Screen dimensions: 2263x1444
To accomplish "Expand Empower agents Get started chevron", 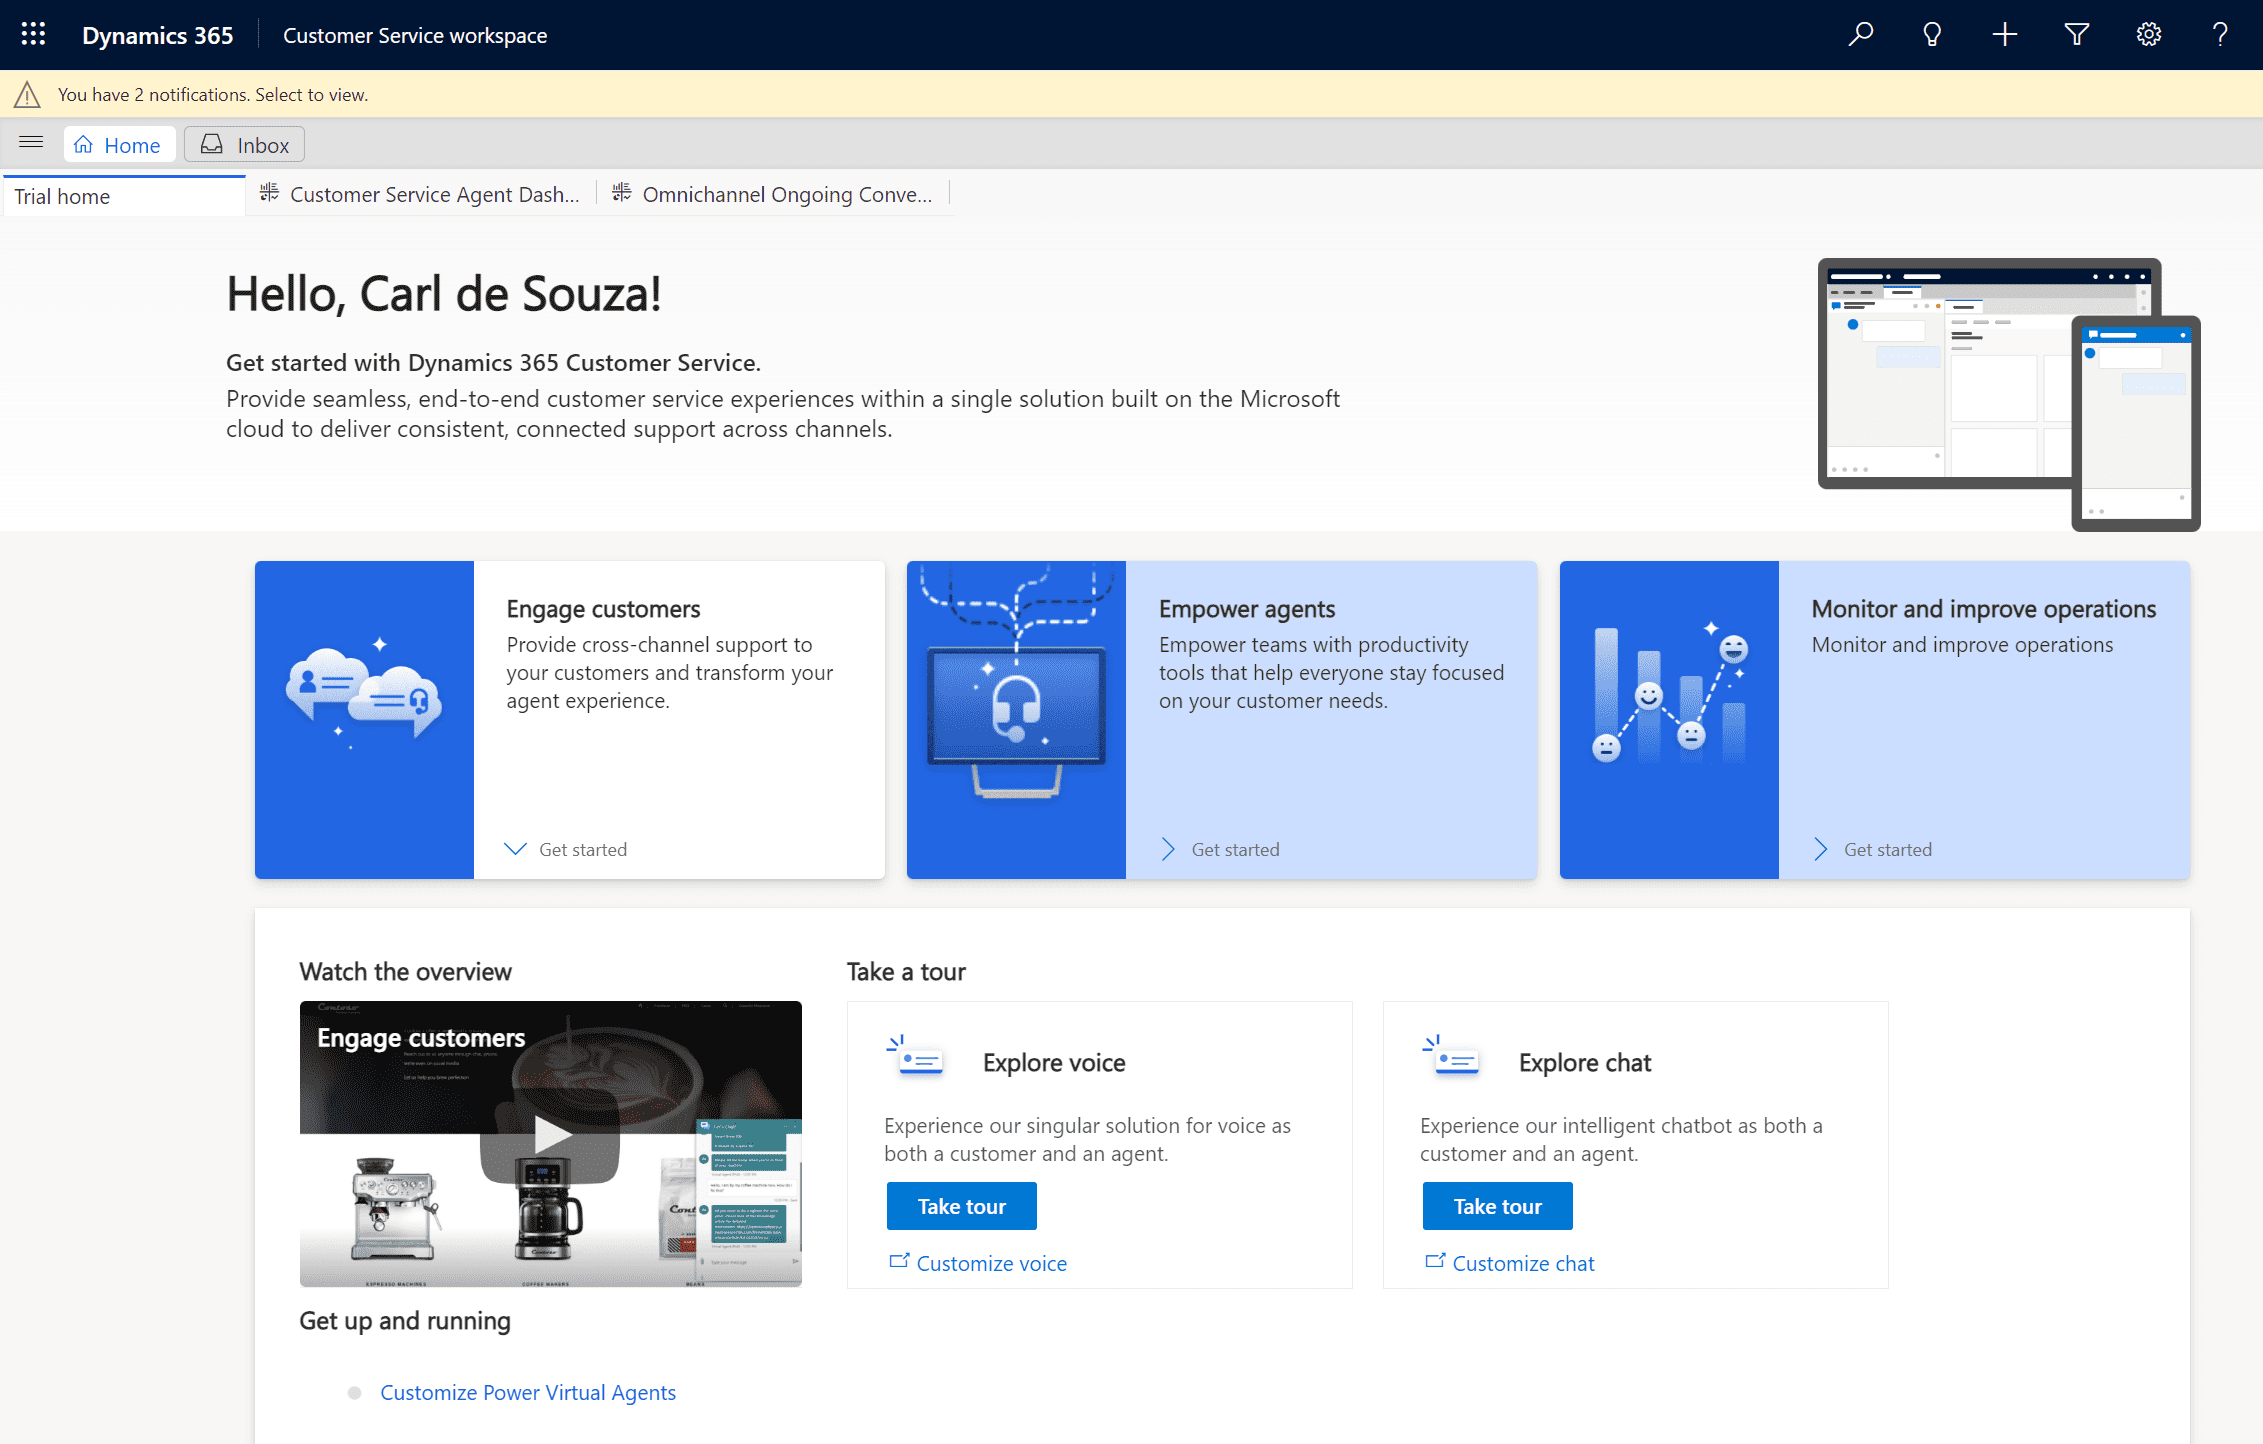I will click(x=1168, y=849).
